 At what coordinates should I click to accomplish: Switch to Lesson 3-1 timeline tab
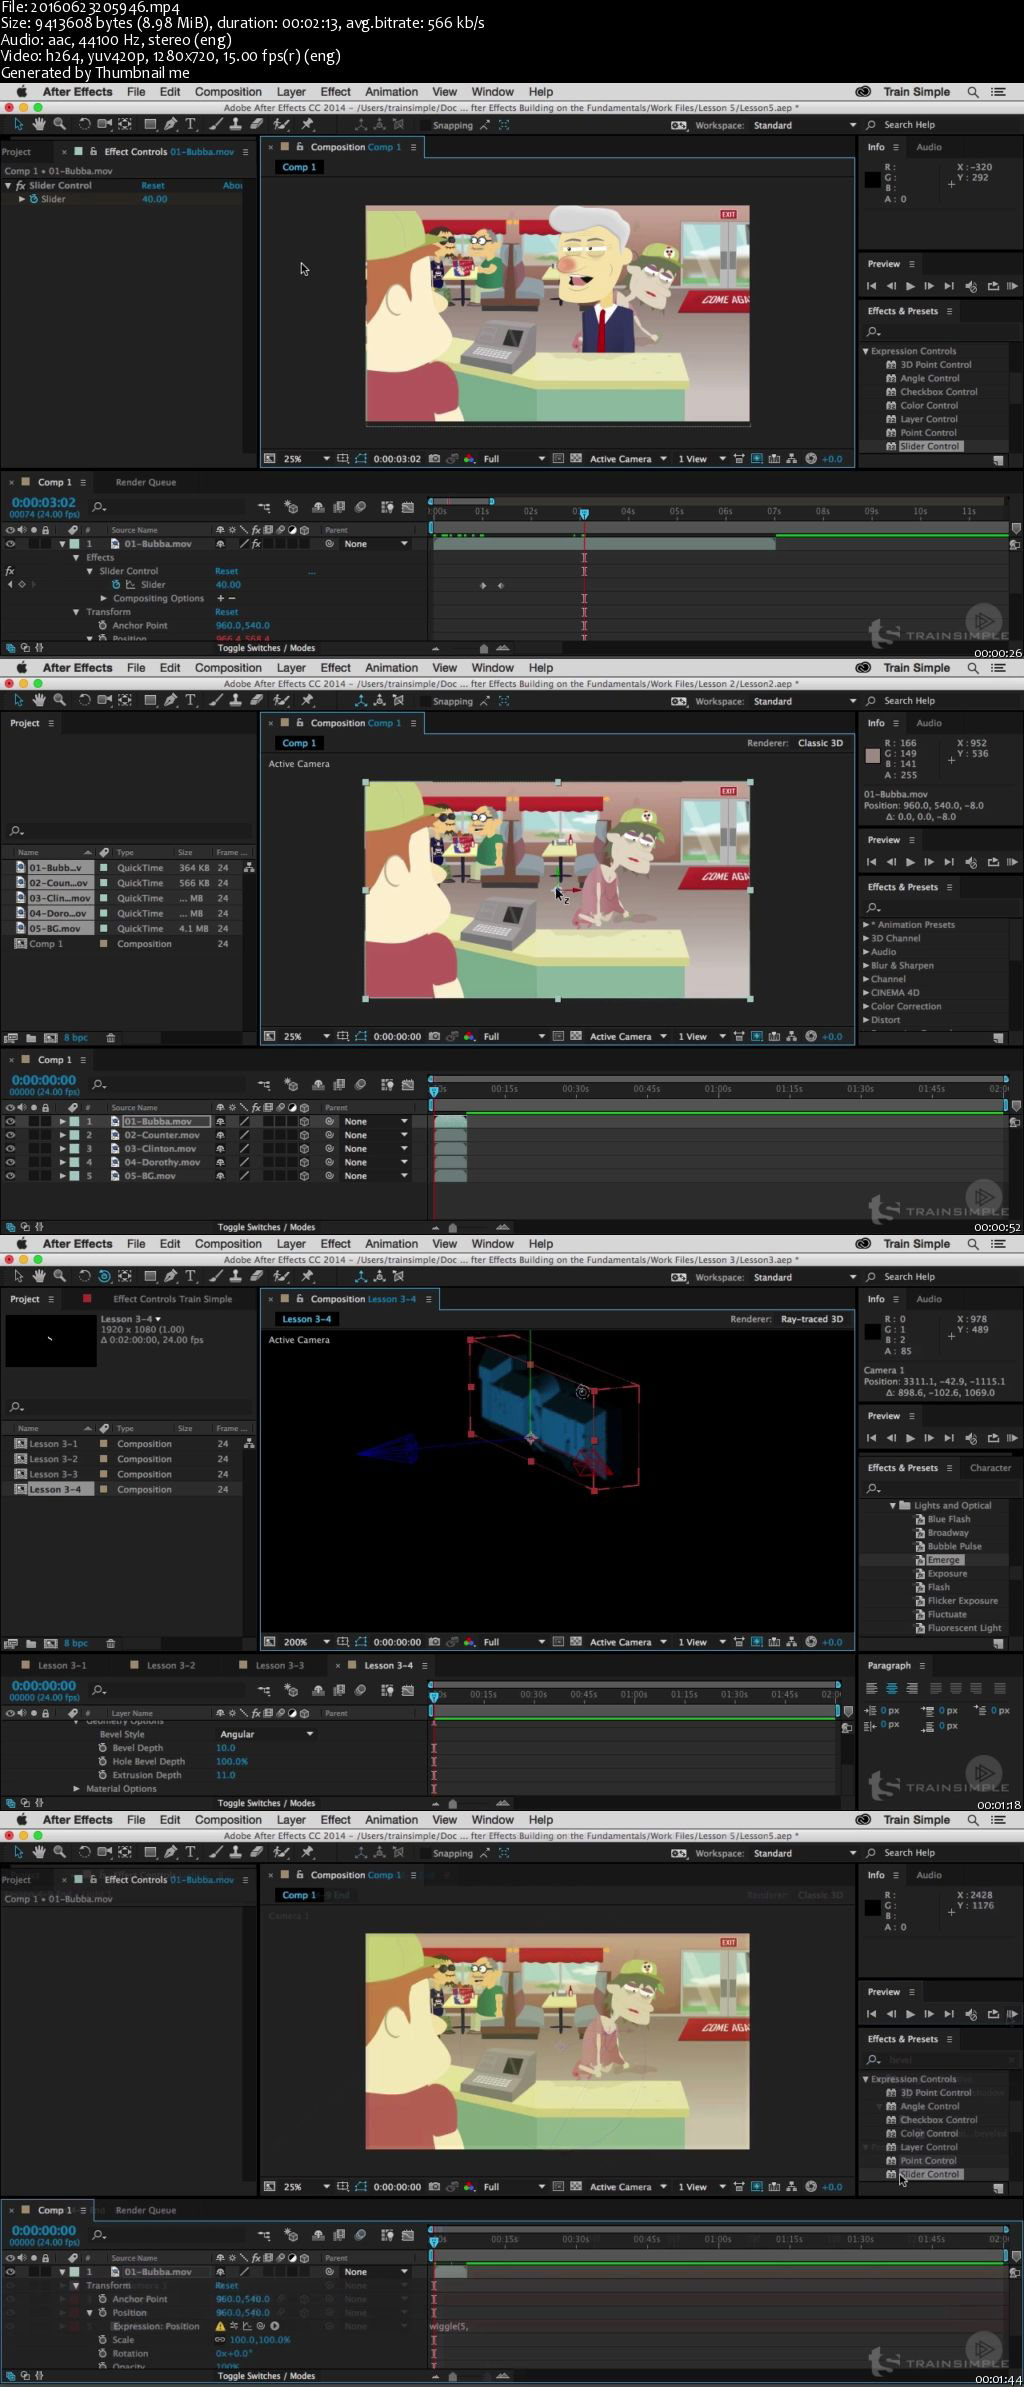coord(62,1666)
